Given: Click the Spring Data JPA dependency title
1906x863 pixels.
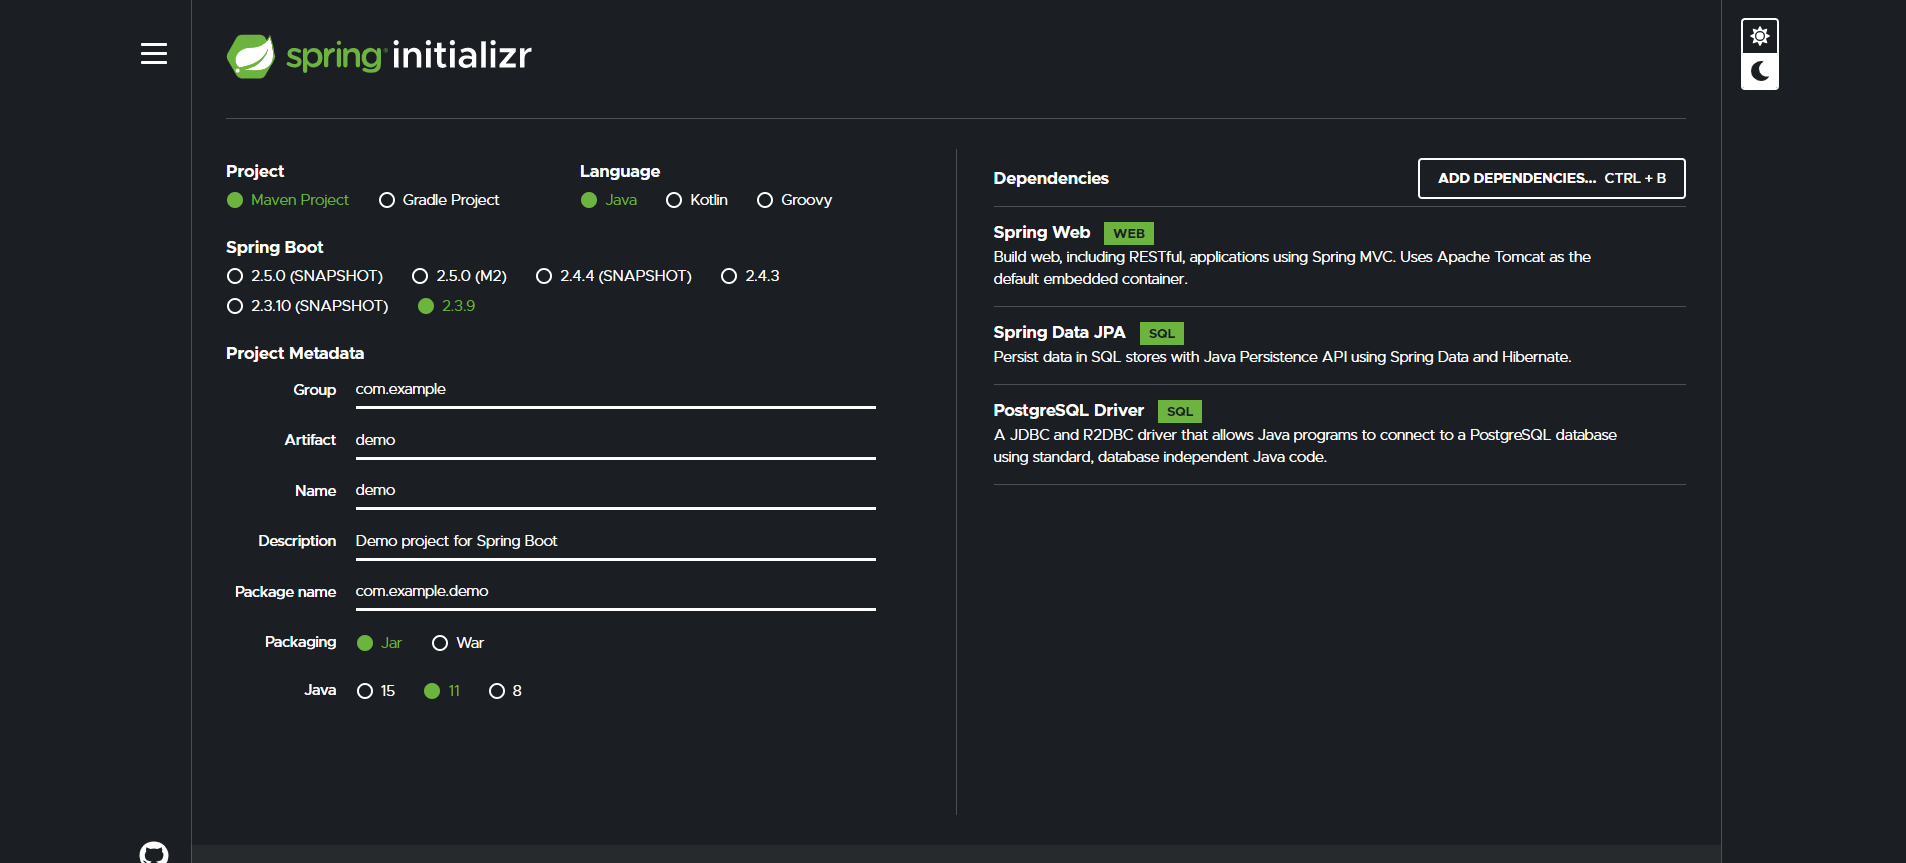Looking at the screenshot, I should (1059, 332).
